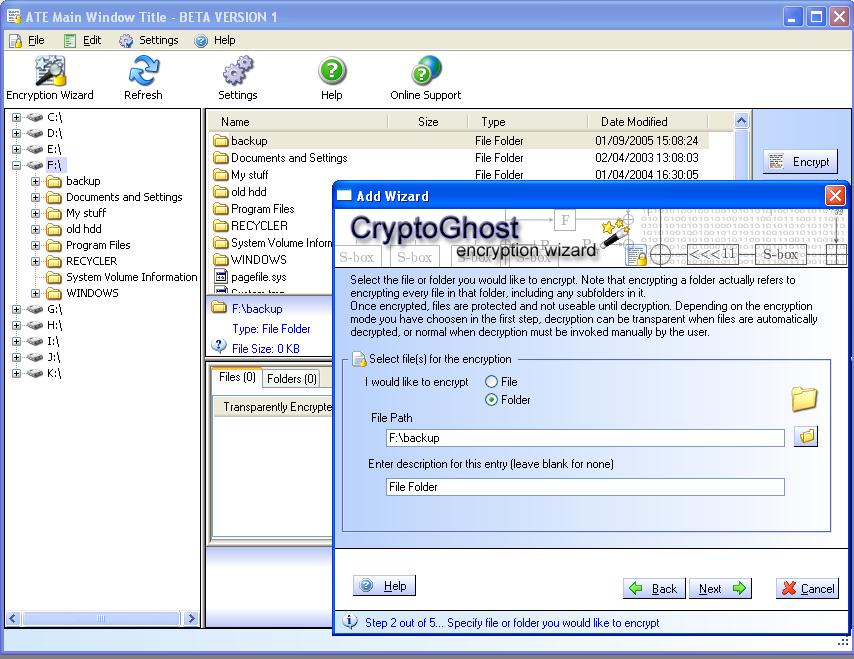The width and height of the screenshot is (854, 659).
Task: Expand the D:\ drive node
Action: [16, 133]
